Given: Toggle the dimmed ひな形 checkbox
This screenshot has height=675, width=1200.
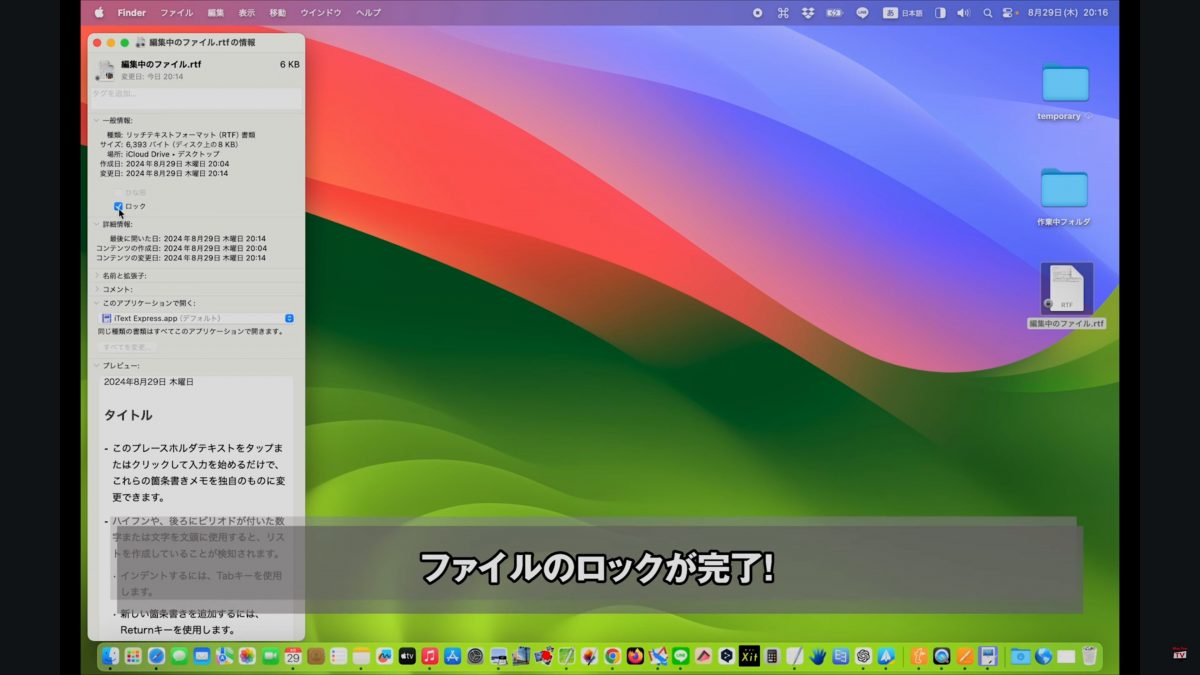Looking at the screenshot, I should coord(118,192).
